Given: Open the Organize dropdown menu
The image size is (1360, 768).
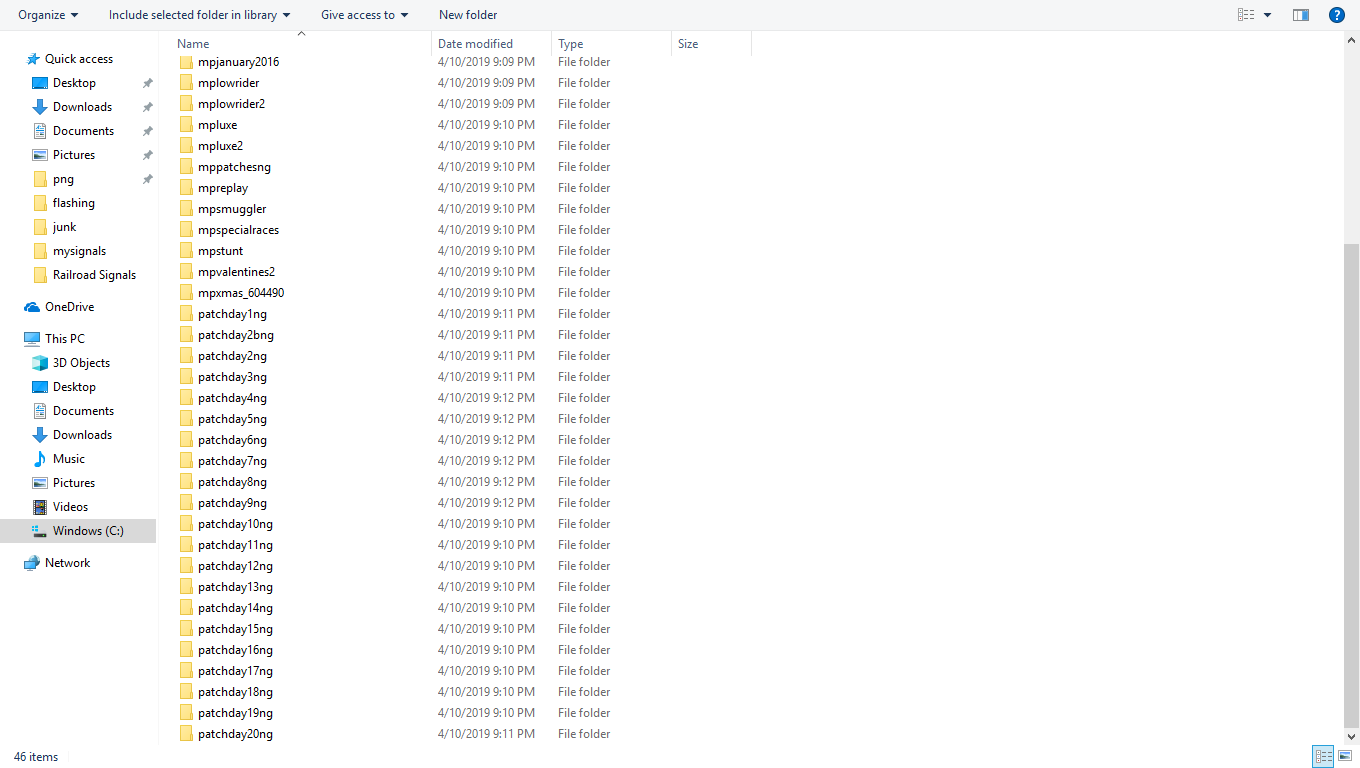Looking at the screenshot, I should point(49,15).
